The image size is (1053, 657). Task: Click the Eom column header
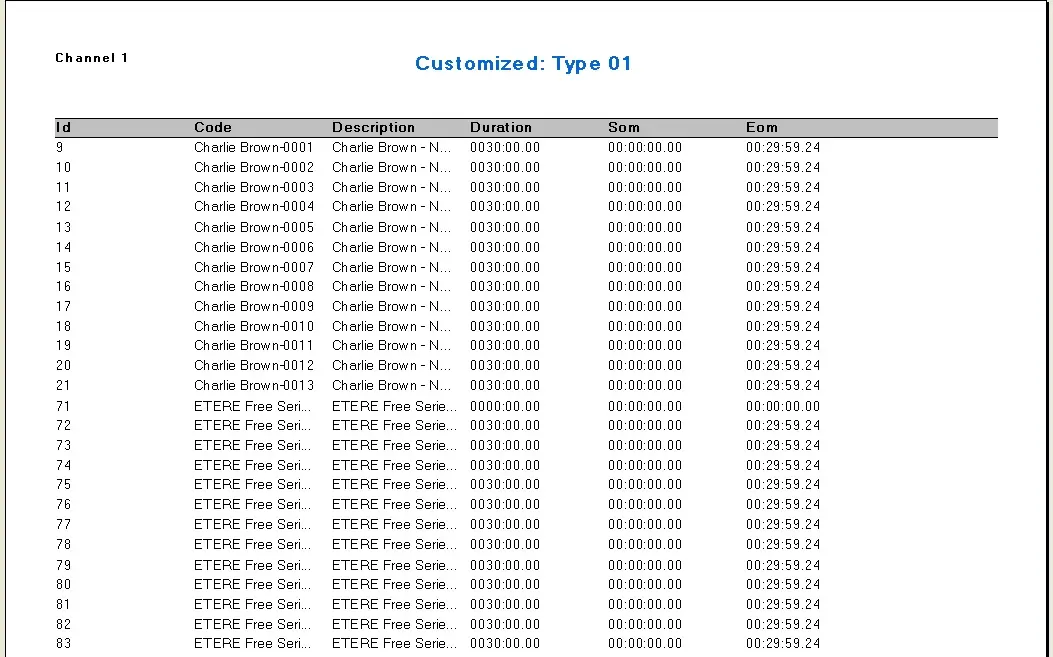(762, 127)
